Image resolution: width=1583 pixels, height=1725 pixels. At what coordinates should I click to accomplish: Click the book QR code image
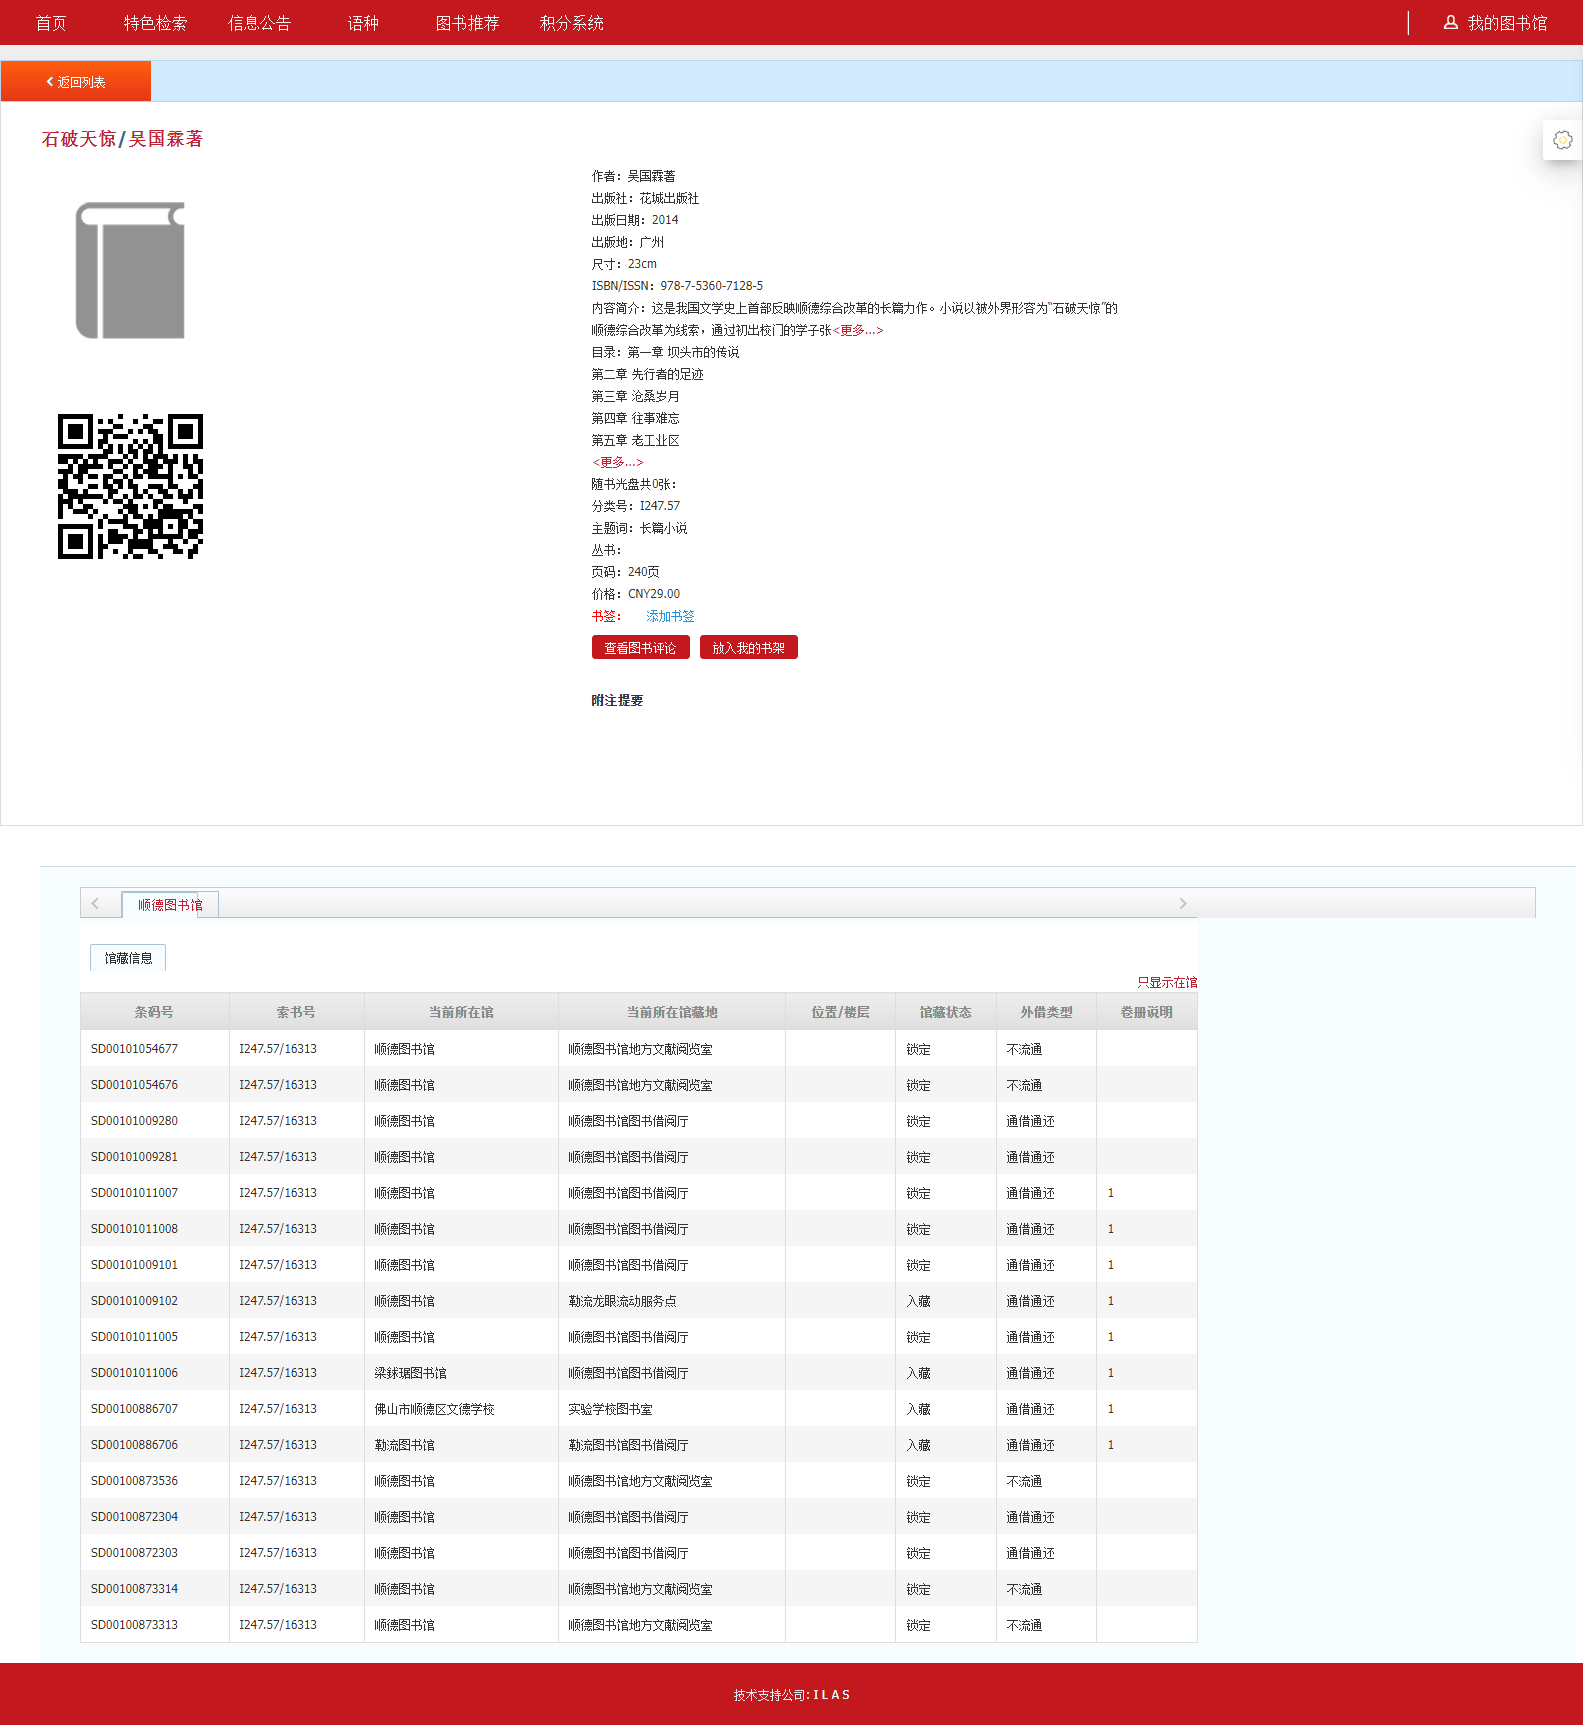coord(130,486)
